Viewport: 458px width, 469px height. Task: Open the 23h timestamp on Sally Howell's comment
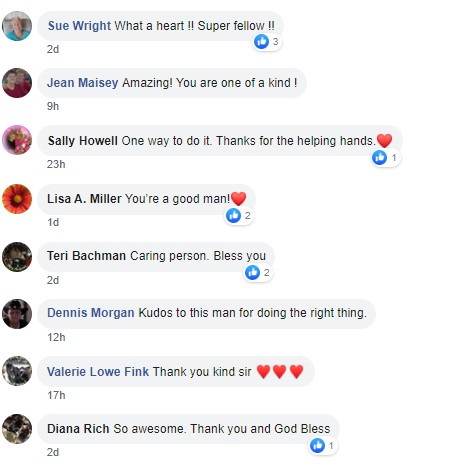tap(56, 164)
